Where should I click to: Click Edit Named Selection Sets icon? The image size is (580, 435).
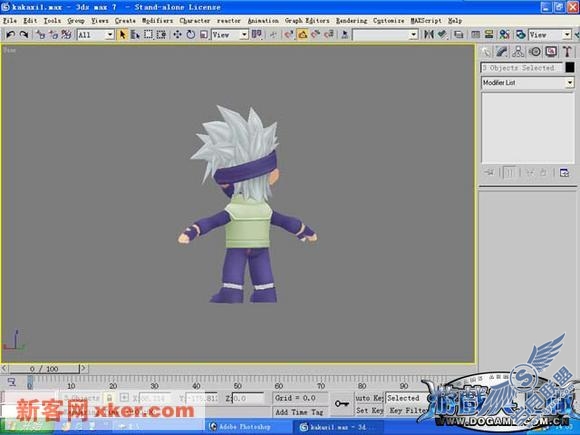[x=345, y=35]
